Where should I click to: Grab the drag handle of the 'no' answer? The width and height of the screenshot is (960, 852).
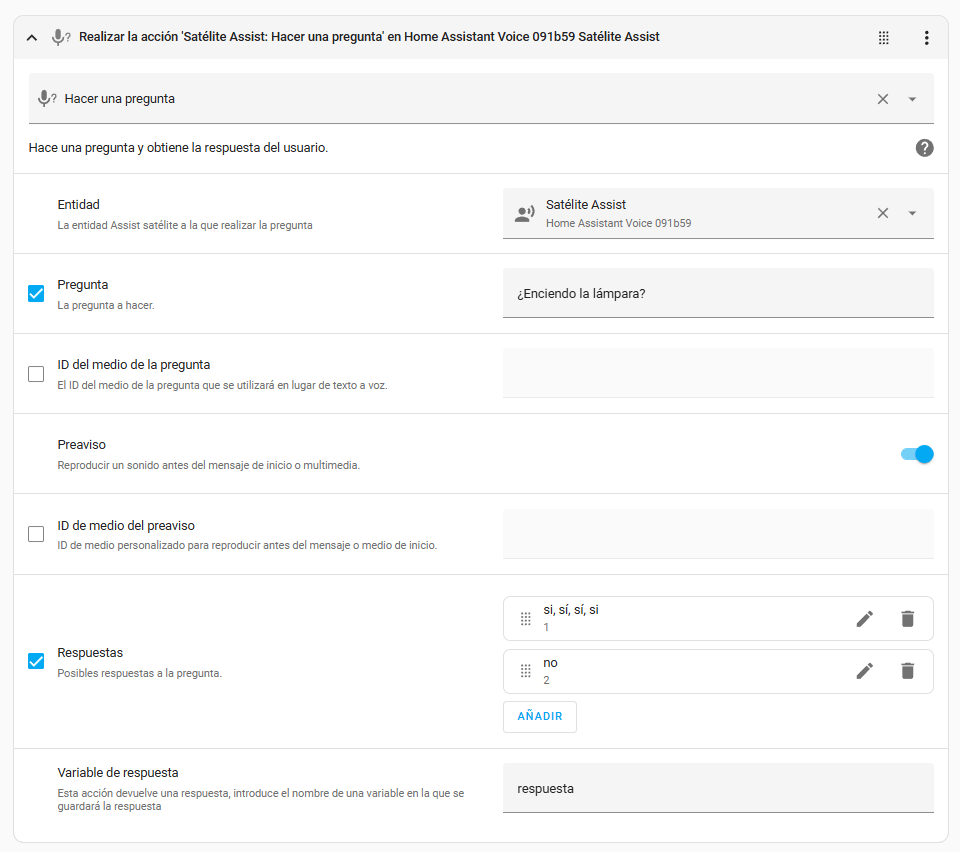pyautogui.click(x=525, y=671)
